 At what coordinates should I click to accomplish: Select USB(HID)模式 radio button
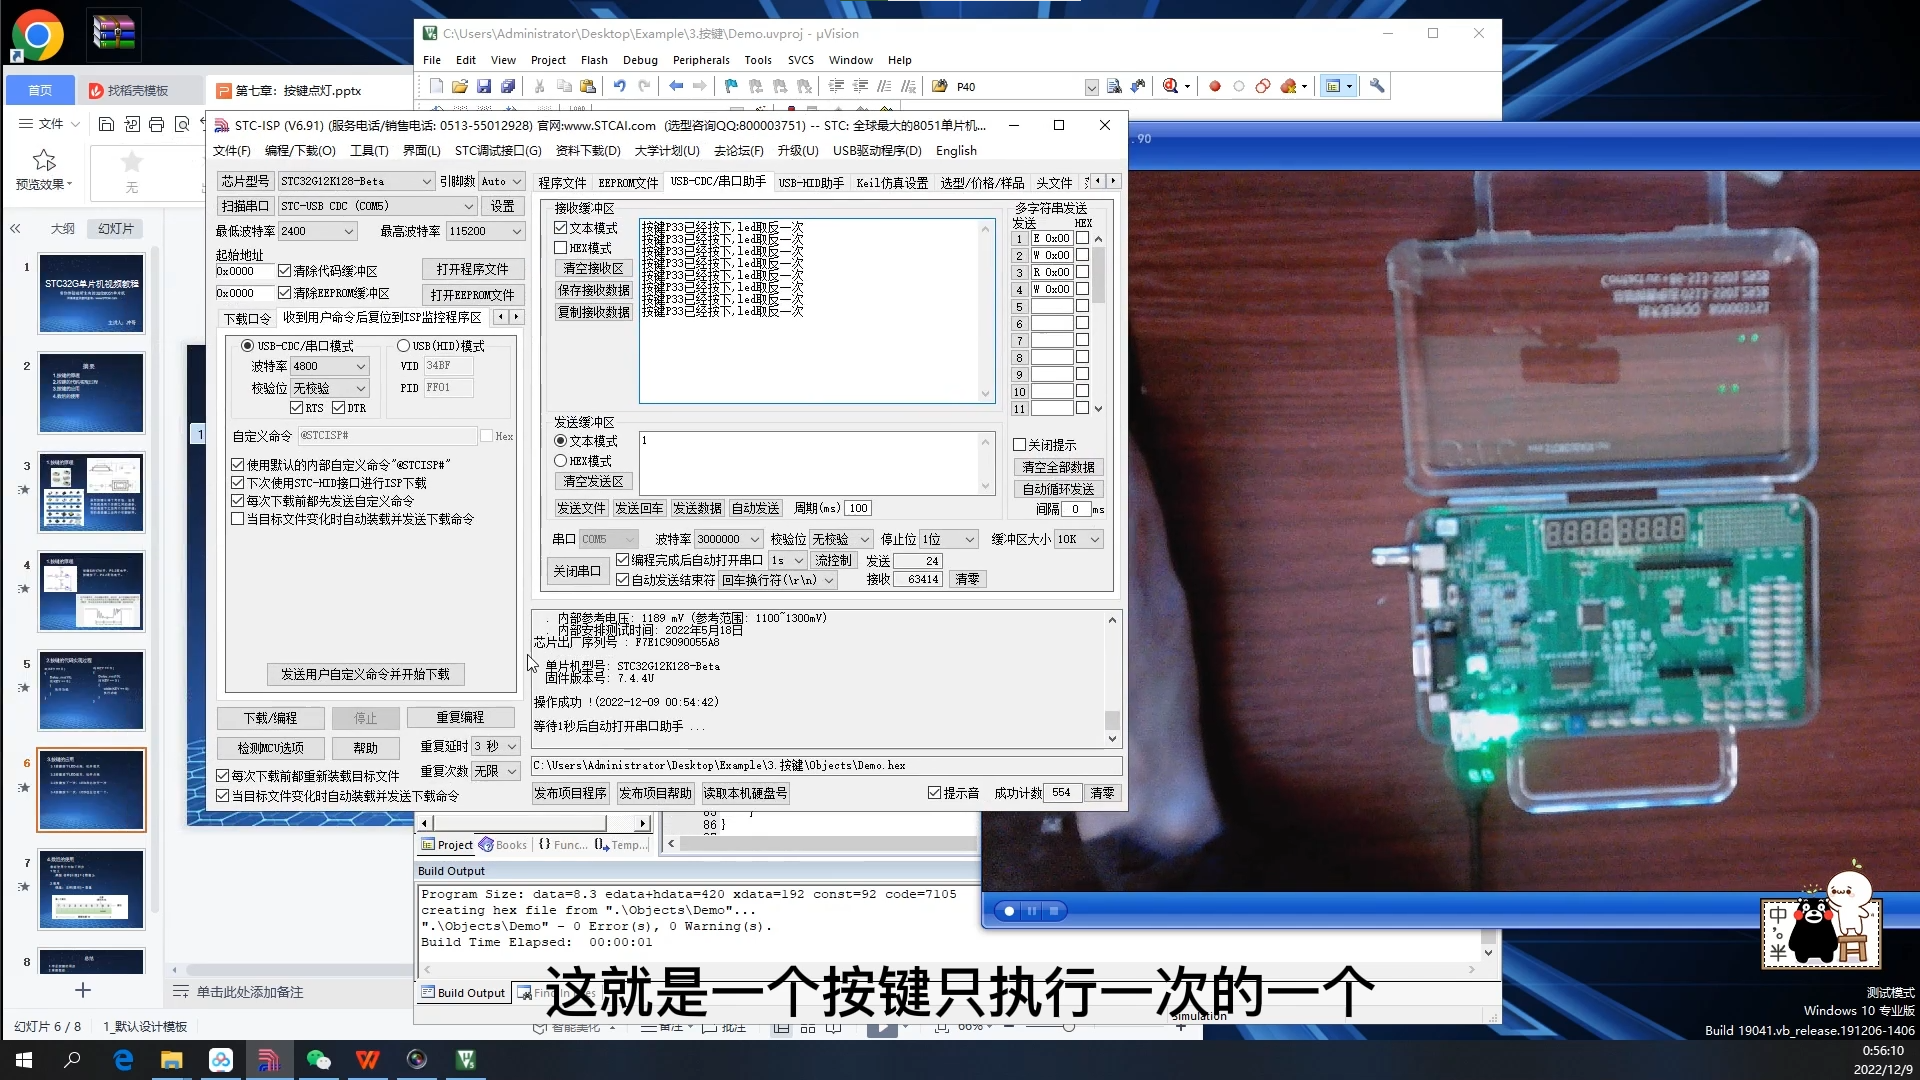(403, 346)
